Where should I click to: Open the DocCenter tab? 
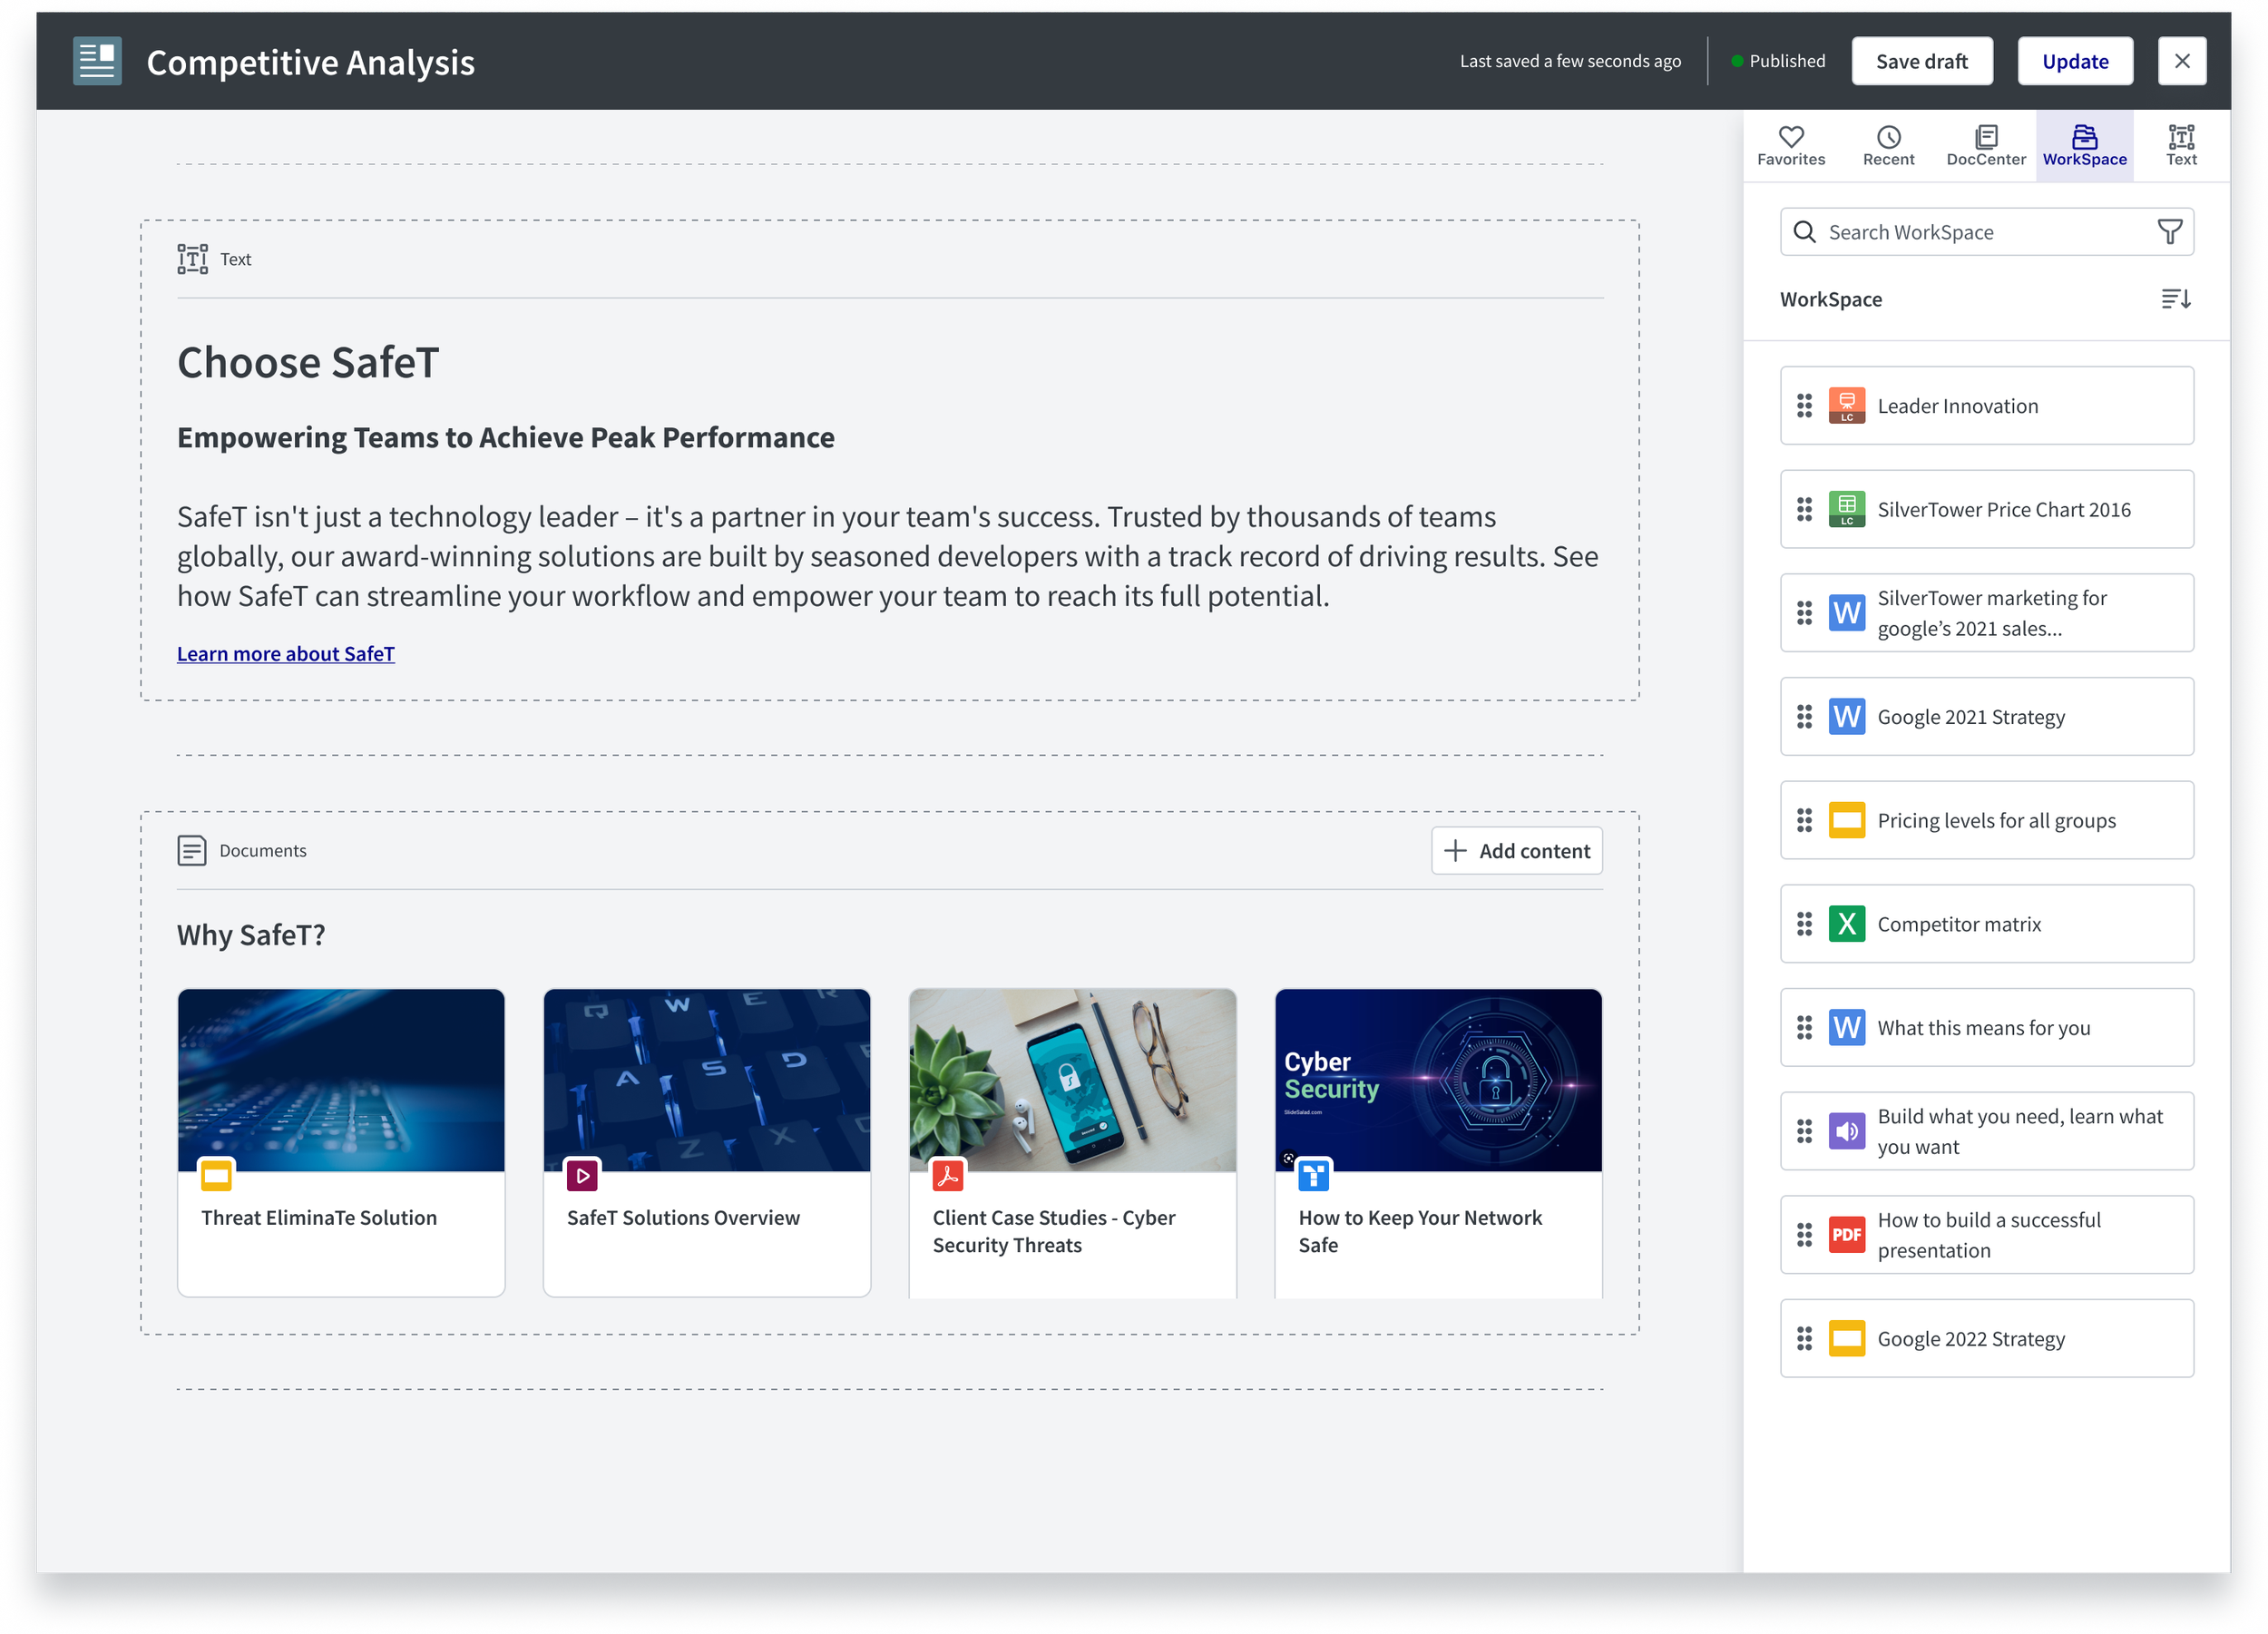(1986, 146)
